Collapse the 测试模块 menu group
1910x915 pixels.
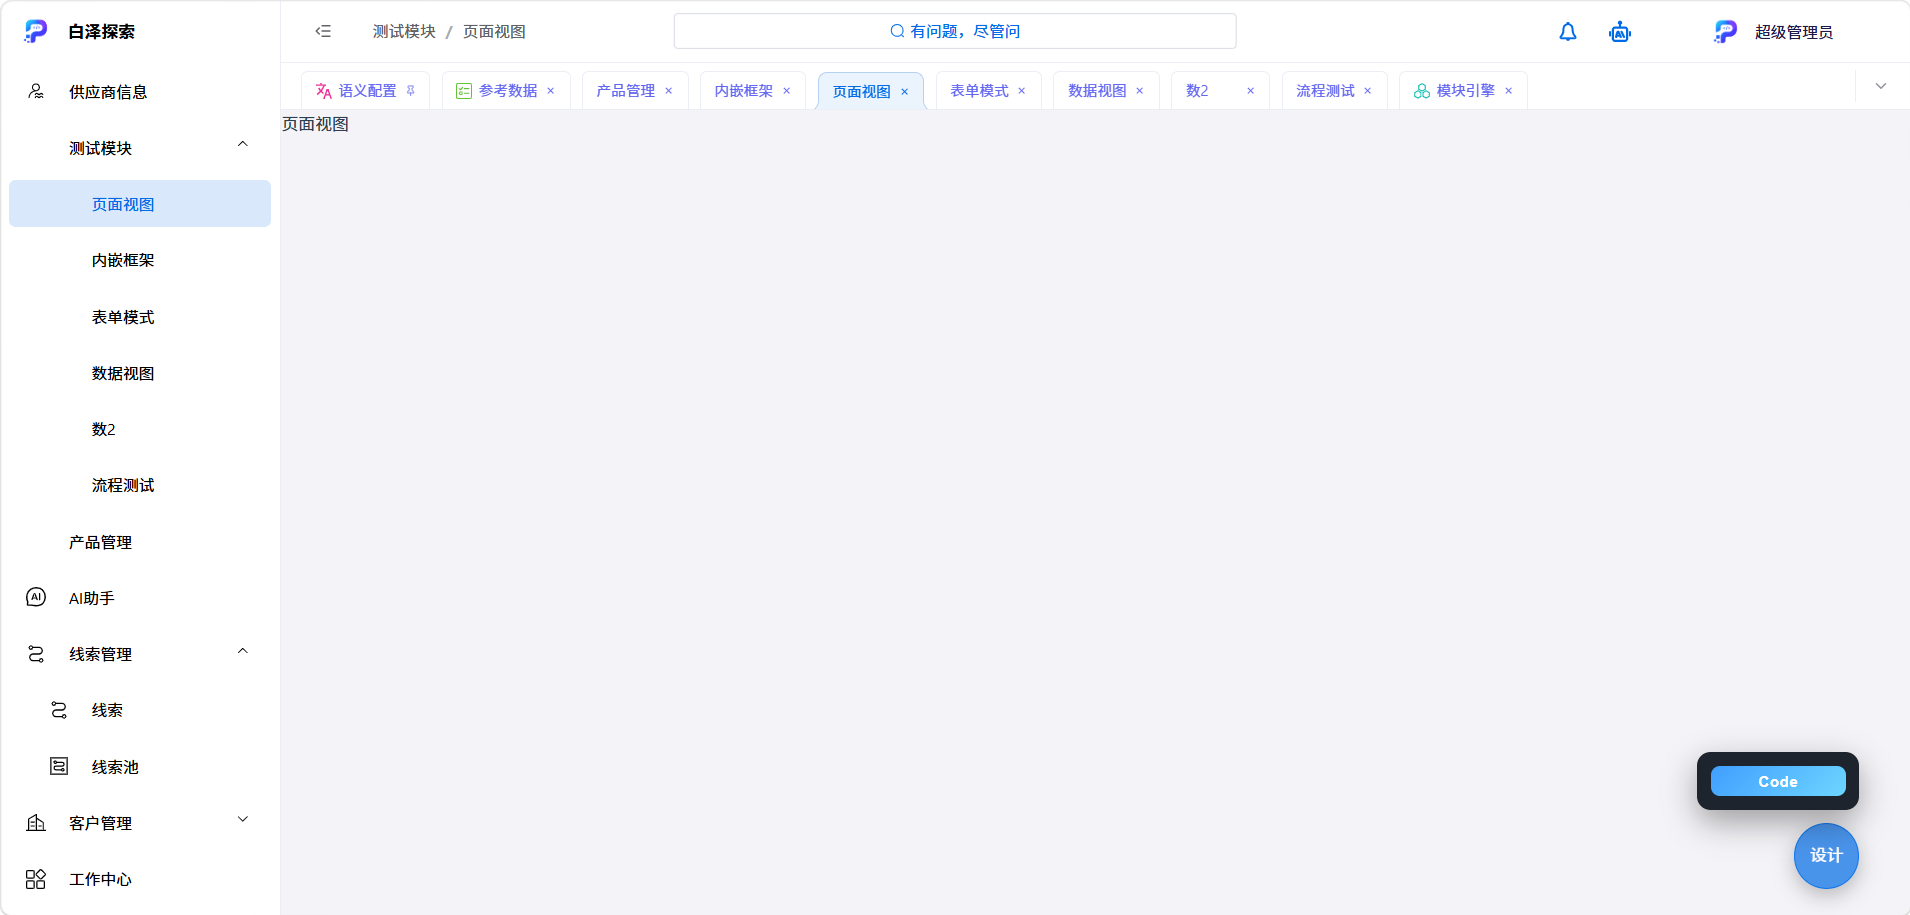click(x=243, y=145)
